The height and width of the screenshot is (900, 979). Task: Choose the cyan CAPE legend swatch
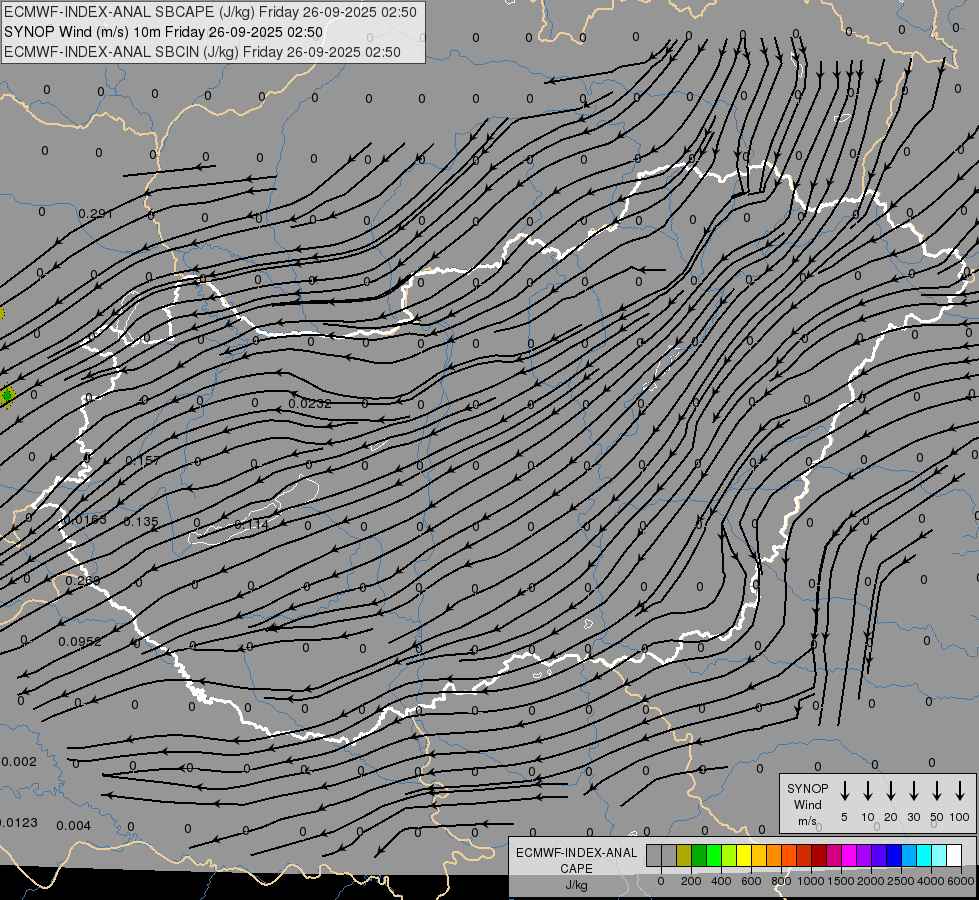tap(924, 855)
